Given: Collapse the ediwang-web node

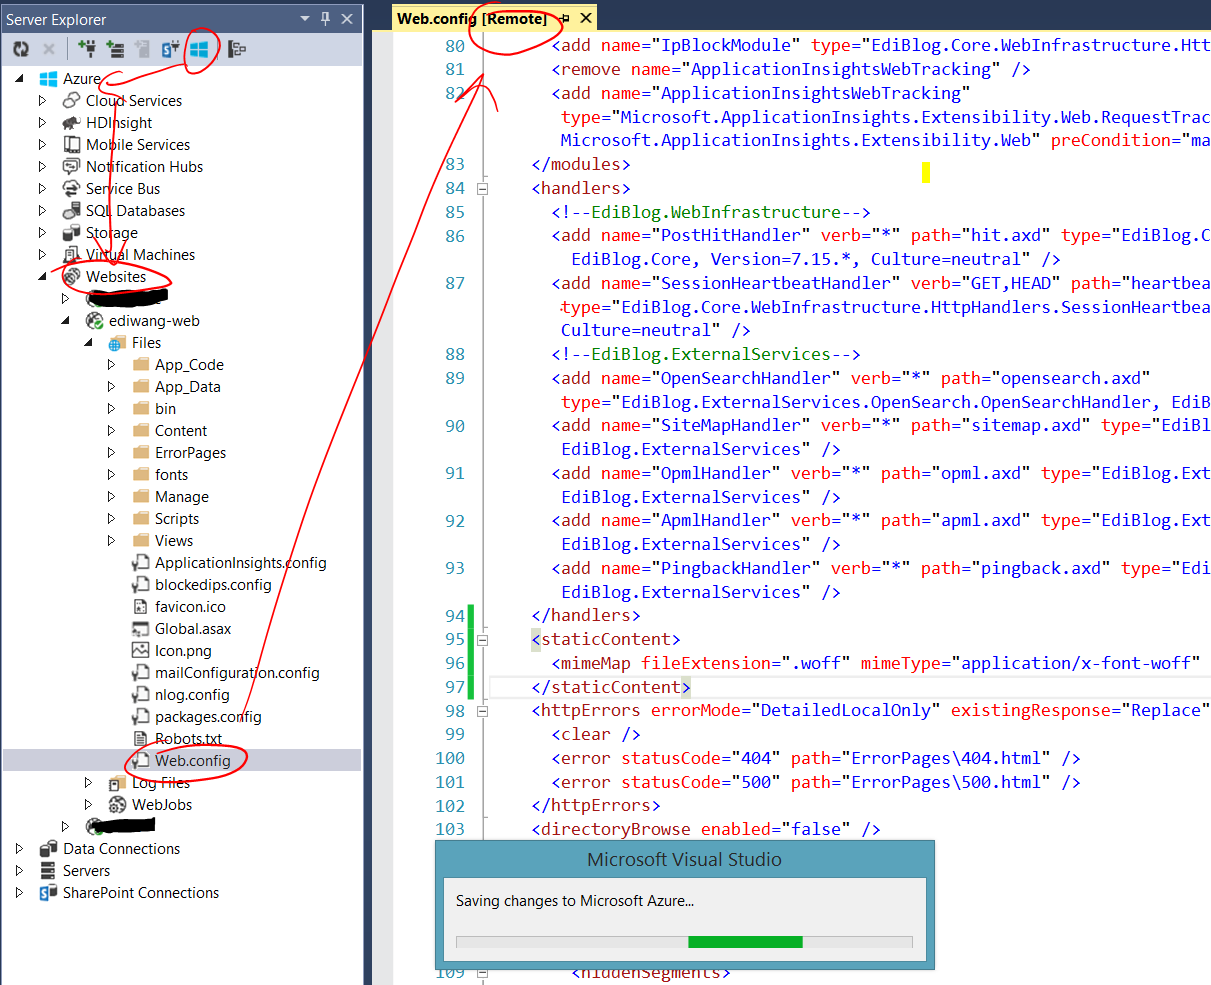Looking at the screenshot, I should point(66,320).
